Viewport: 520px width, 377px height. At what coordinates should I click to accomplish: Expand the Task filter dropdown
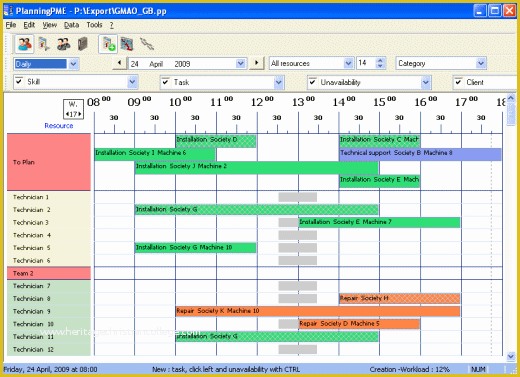(278, 82)
